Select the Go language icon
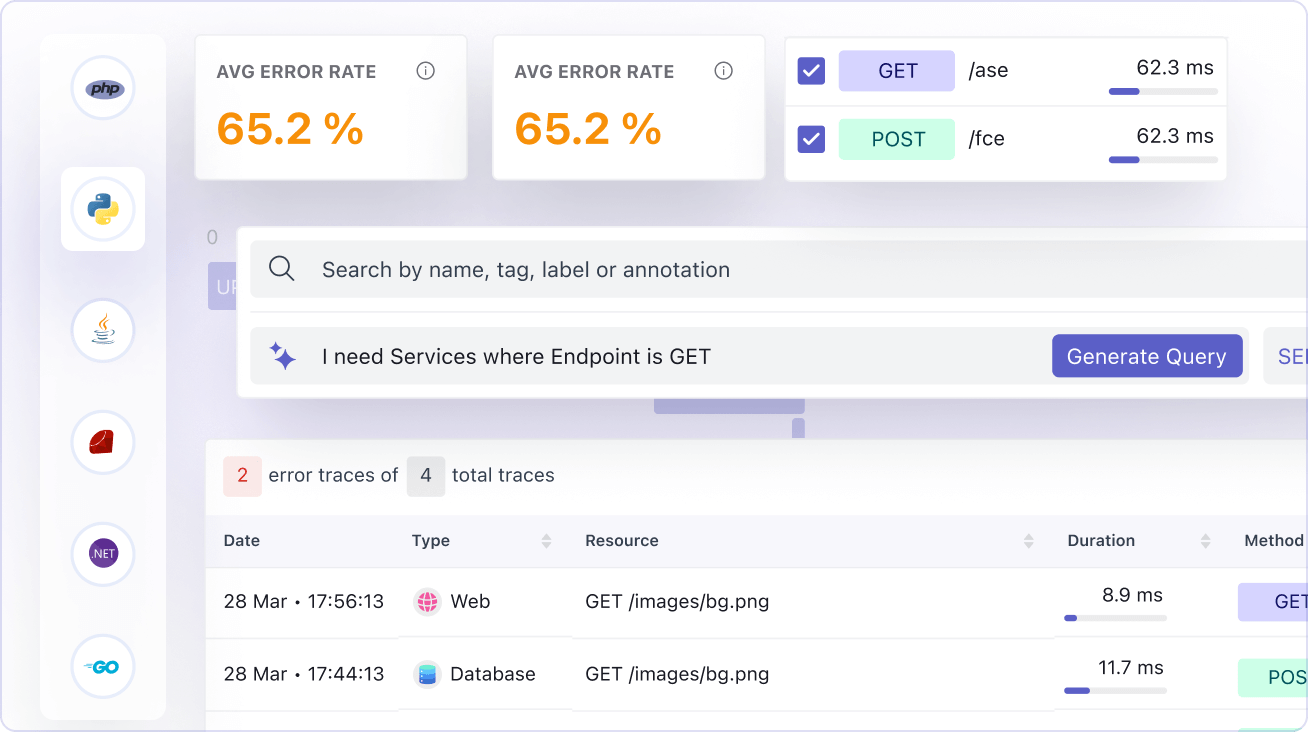Viewport: 1308px width, 732px height. 102,666
